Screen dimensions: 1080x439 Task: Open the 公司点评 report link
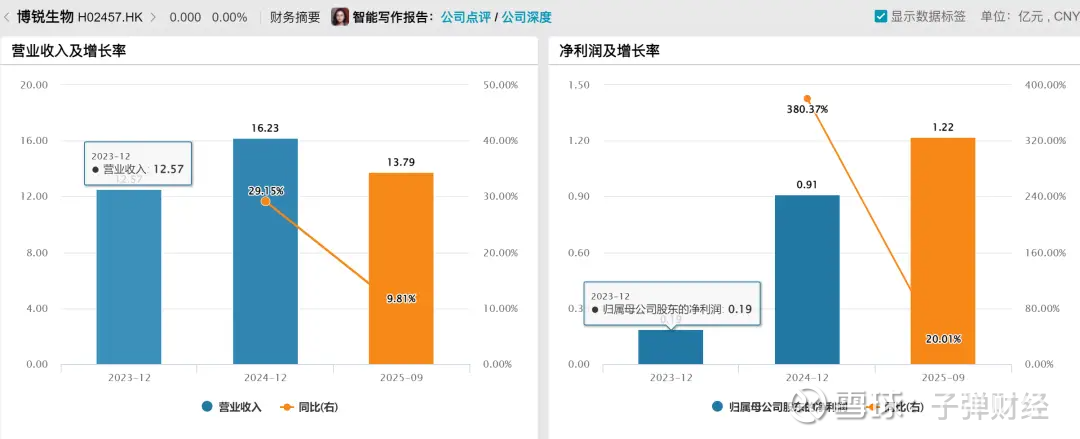pyautogui.click(x=466, y=17)
